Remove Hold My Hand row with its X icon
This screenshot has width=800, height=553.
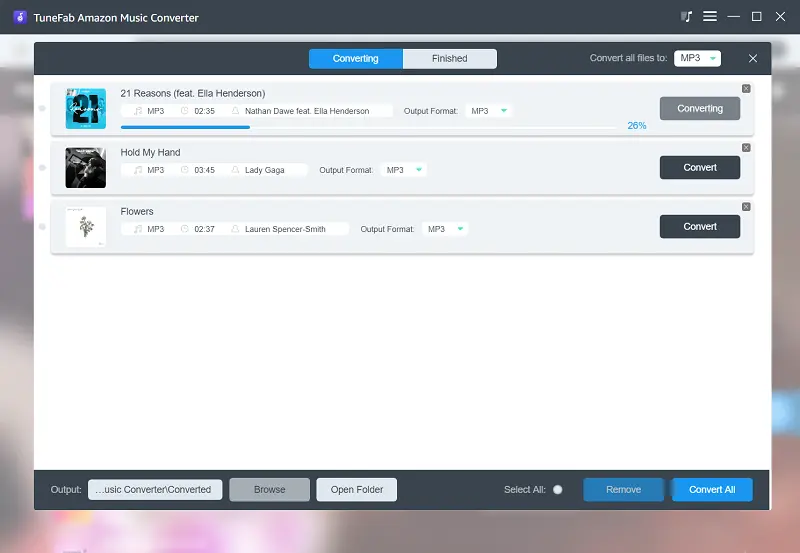pos(746,148)
